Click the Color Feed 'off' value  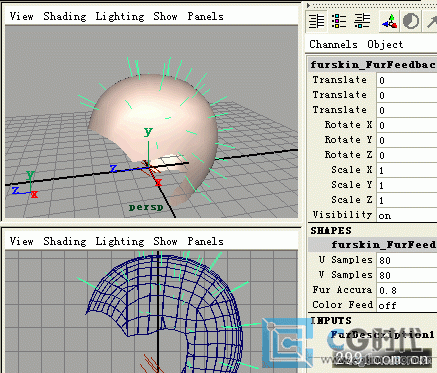point(407,305)
